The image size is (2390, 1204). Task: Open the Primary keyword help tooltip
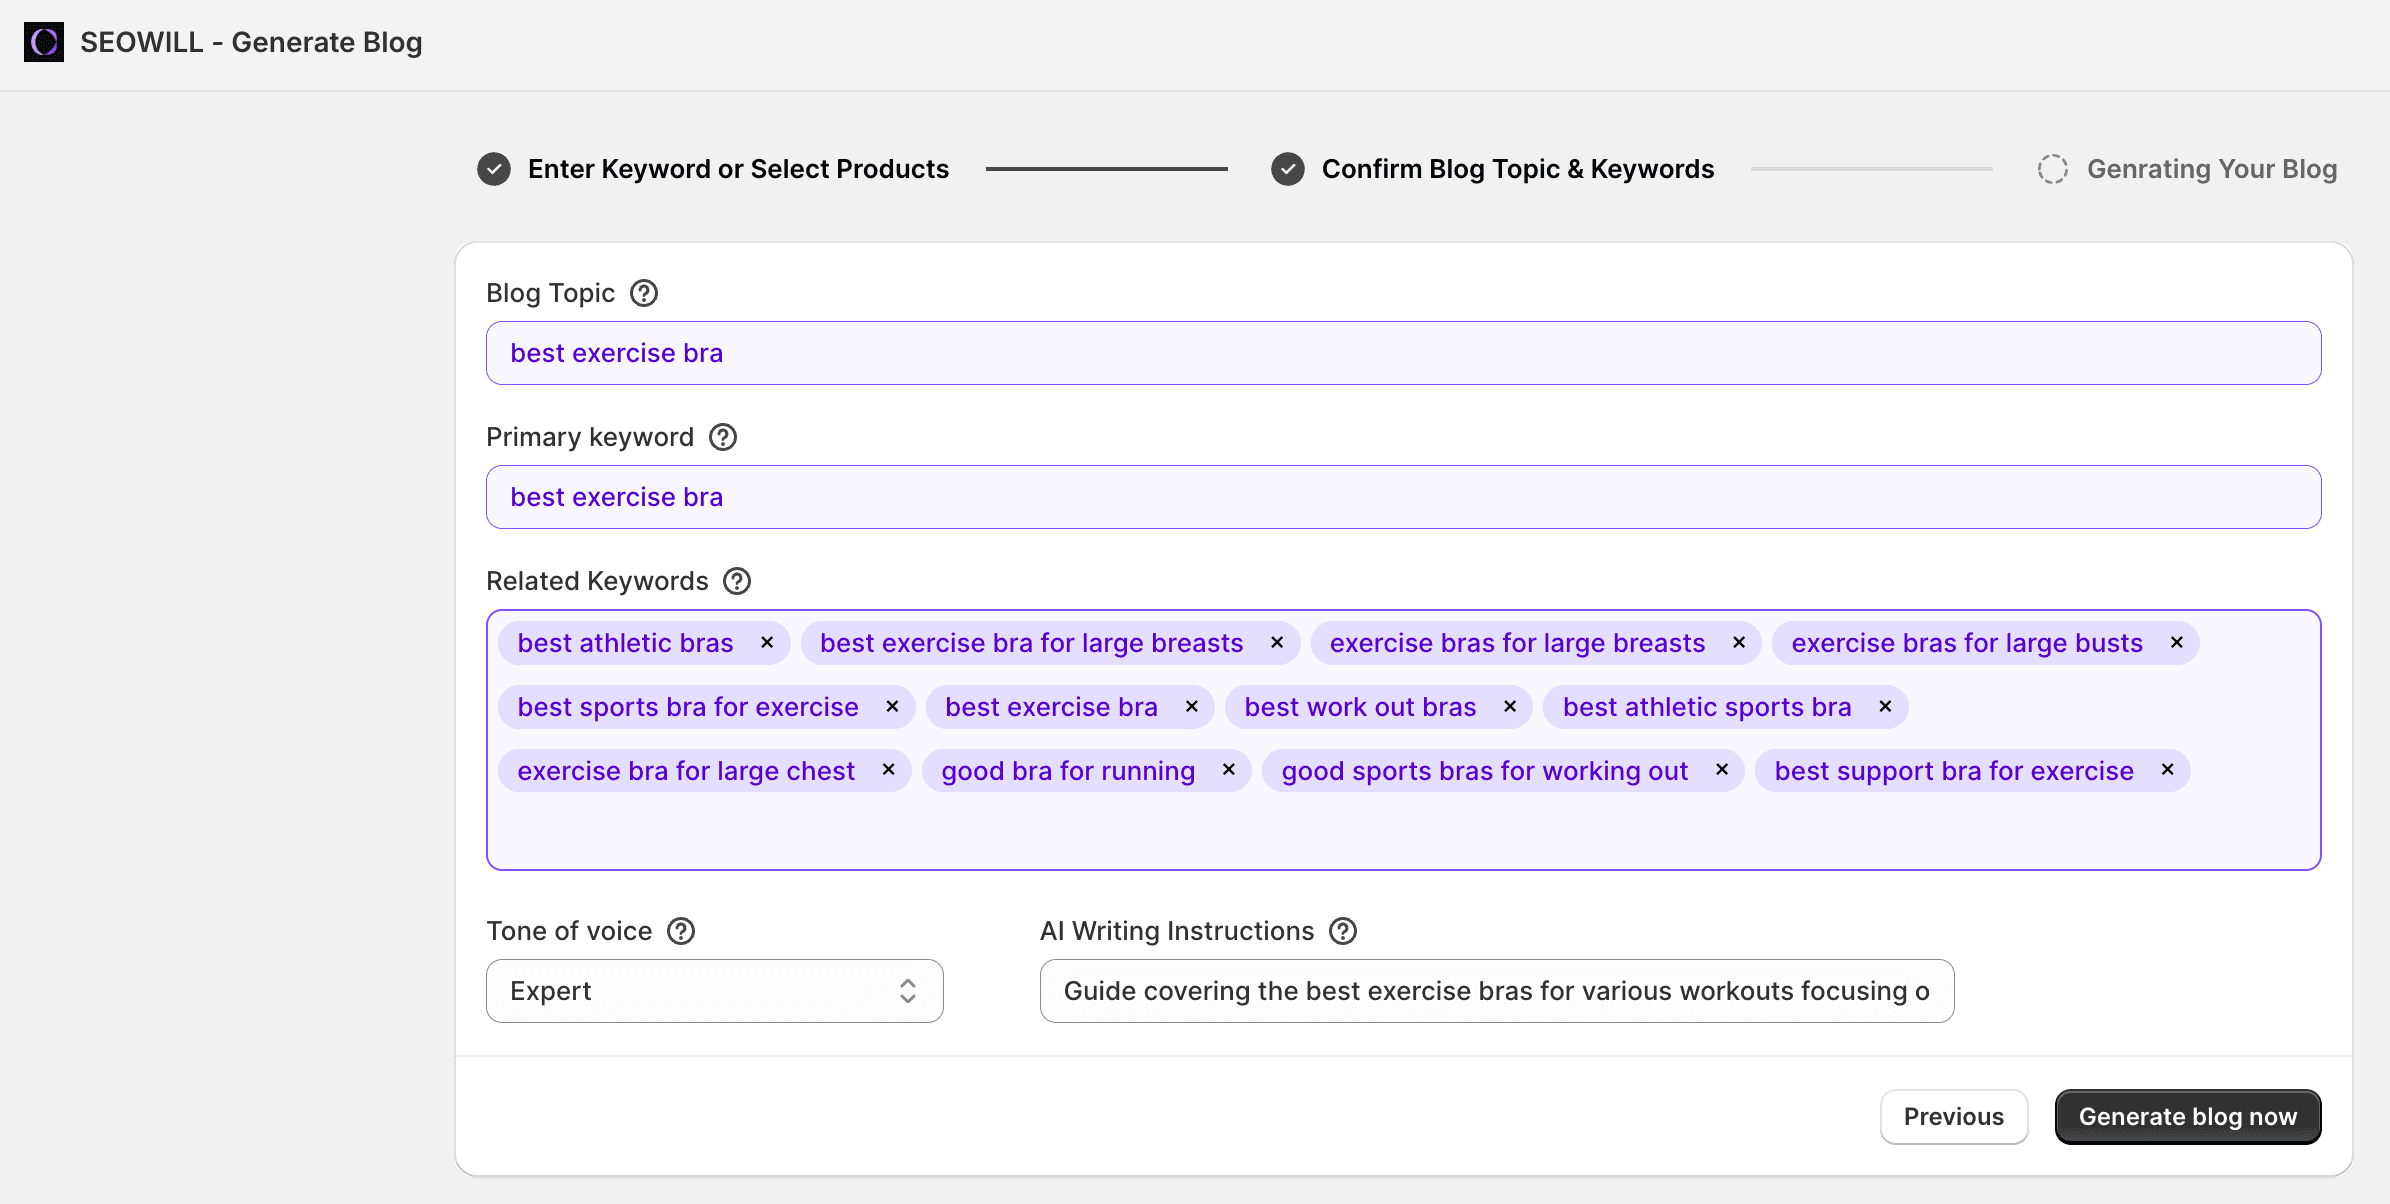tap(722, 436)
